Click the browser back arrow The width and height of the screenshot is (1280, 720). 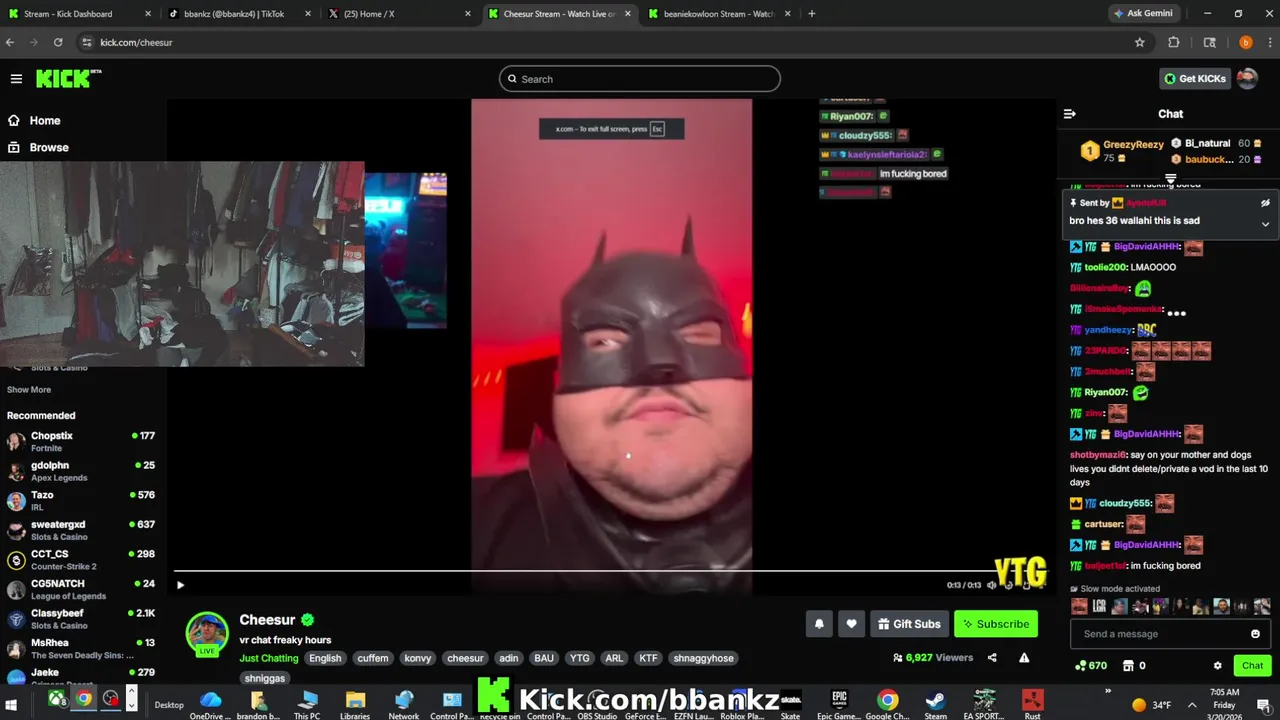pyautogui.click(x=11, y=43)
